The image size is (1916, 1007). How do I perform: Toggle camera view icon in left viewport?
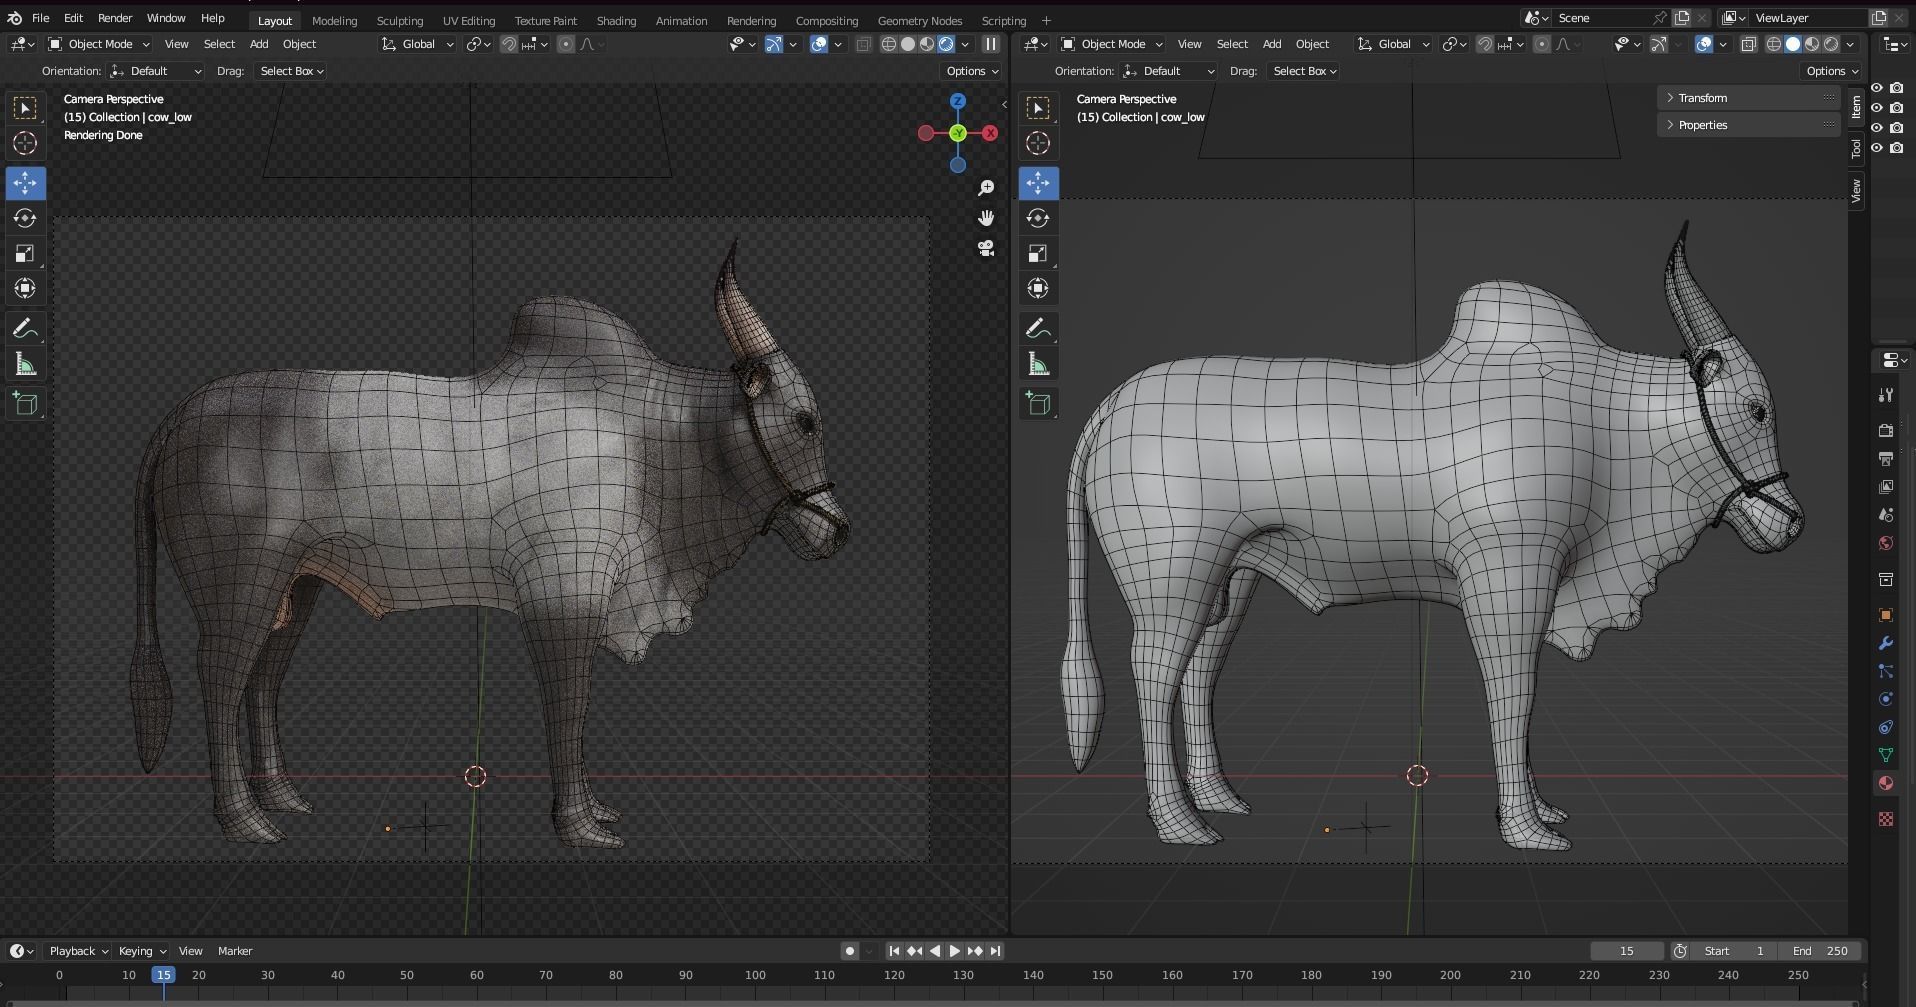pyautogui.click(x=986, y=249)
